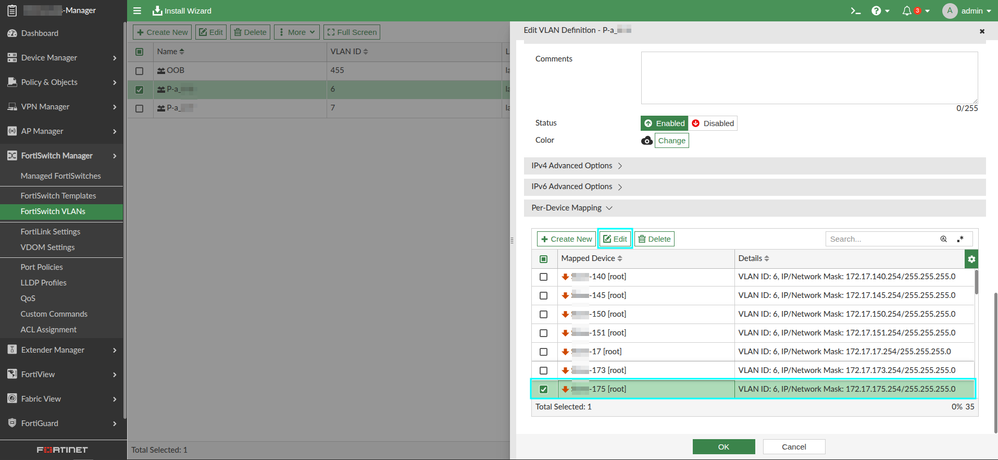
Task: Open Port Policies menu item
Action: [41, 267]
